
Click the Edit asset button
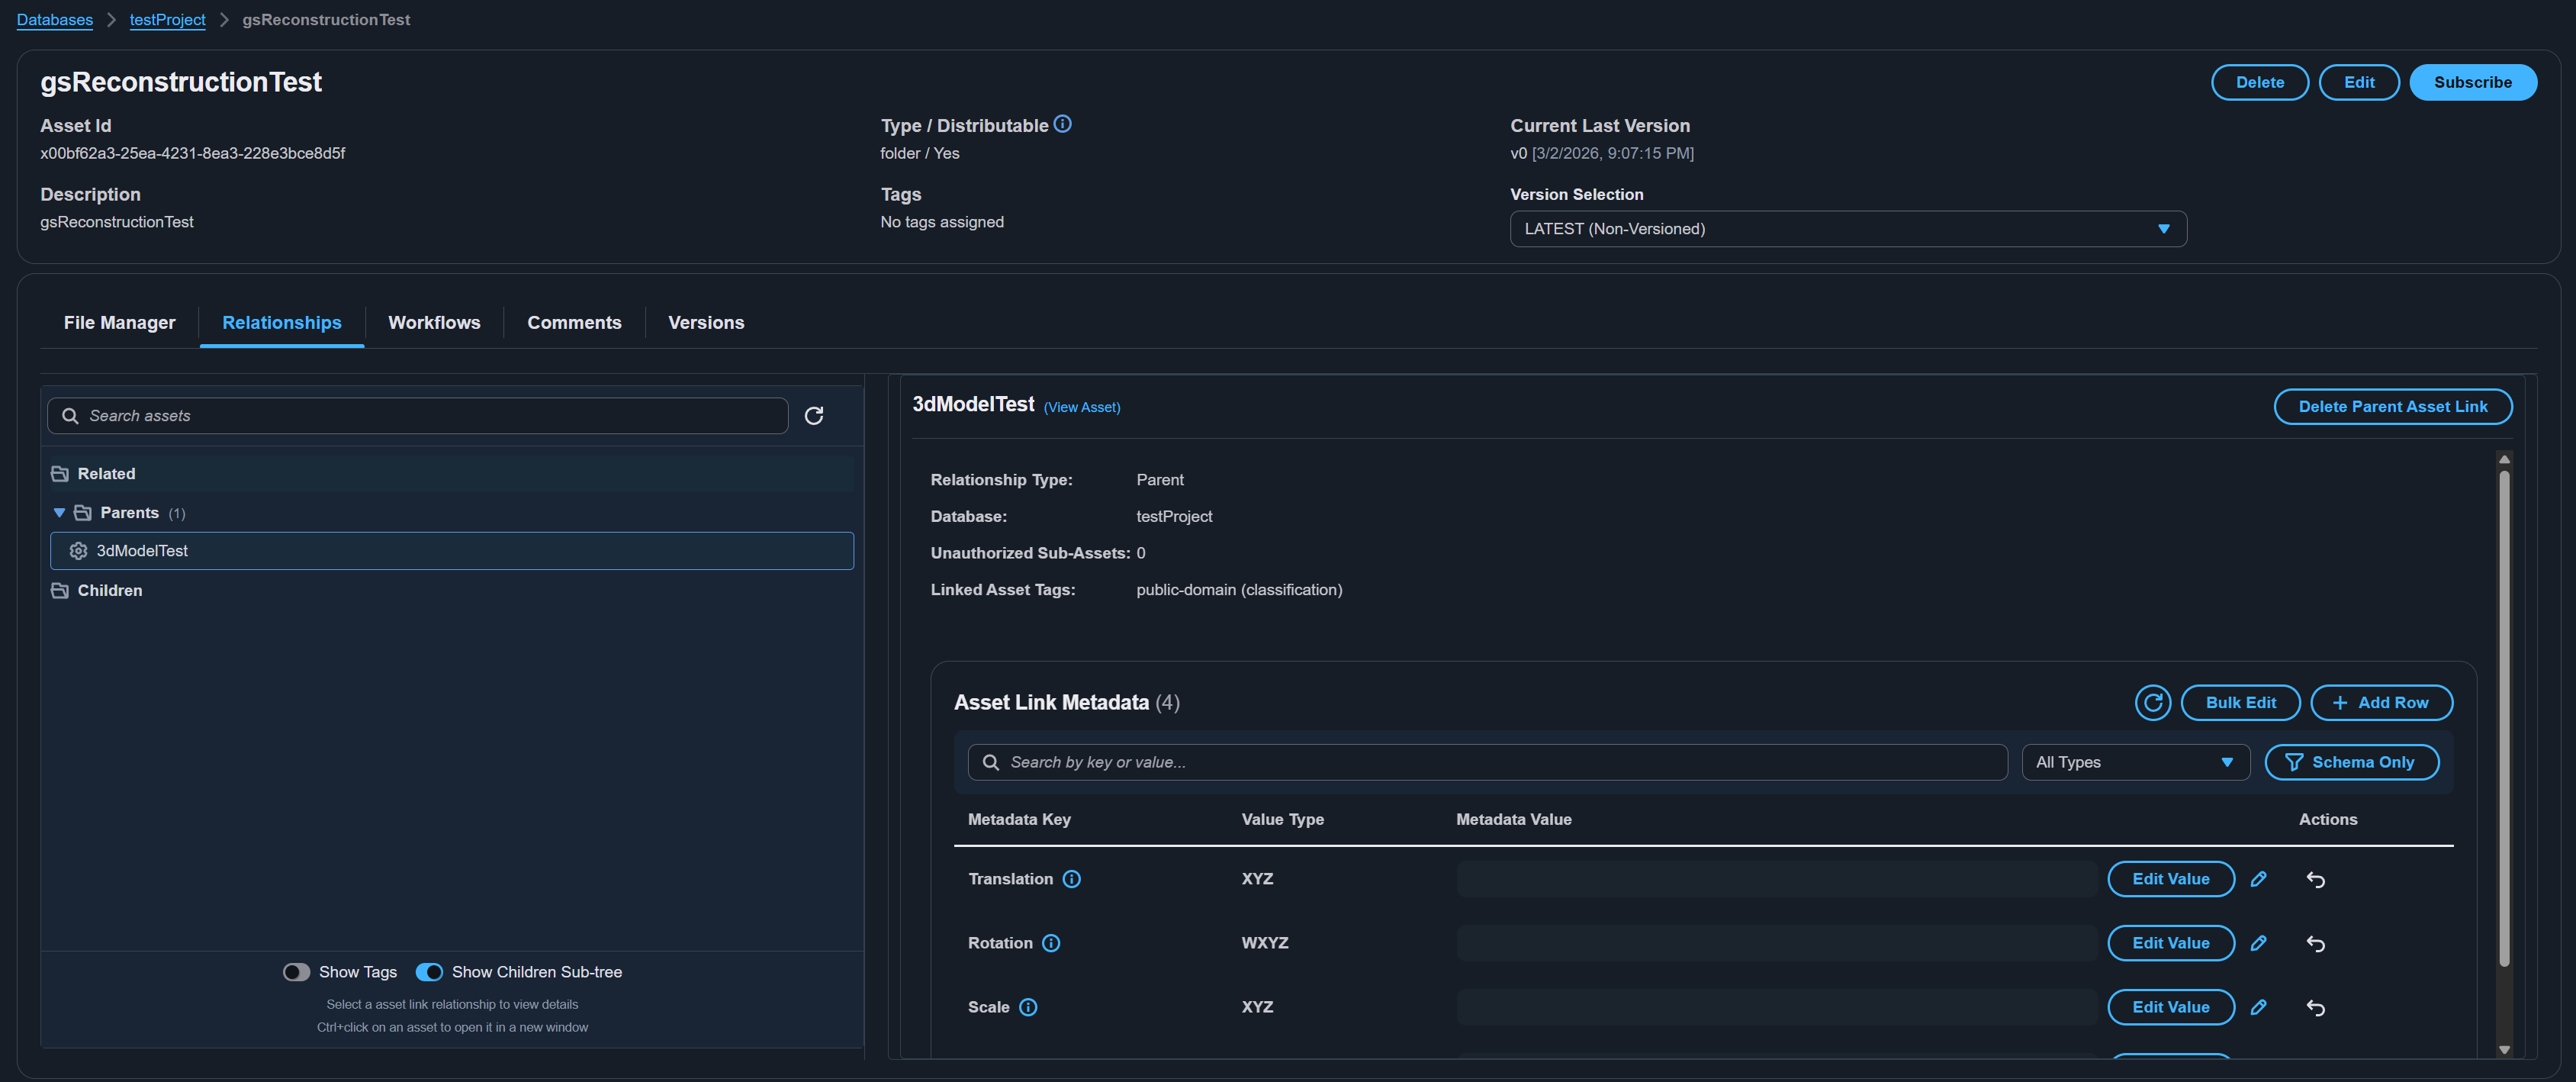coord(2358,82)
